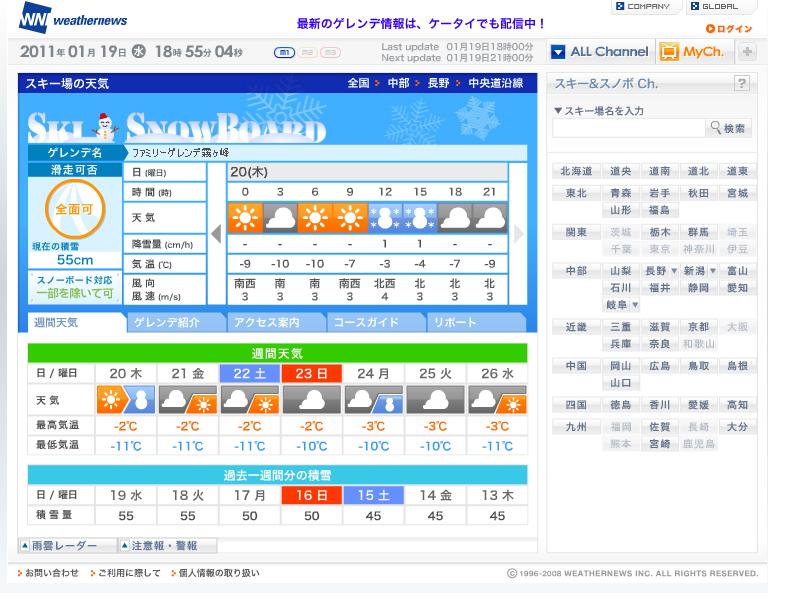This screenshot has height=600, width=800.
Task: Select the m1 size toggle
Action: (284, 53)
